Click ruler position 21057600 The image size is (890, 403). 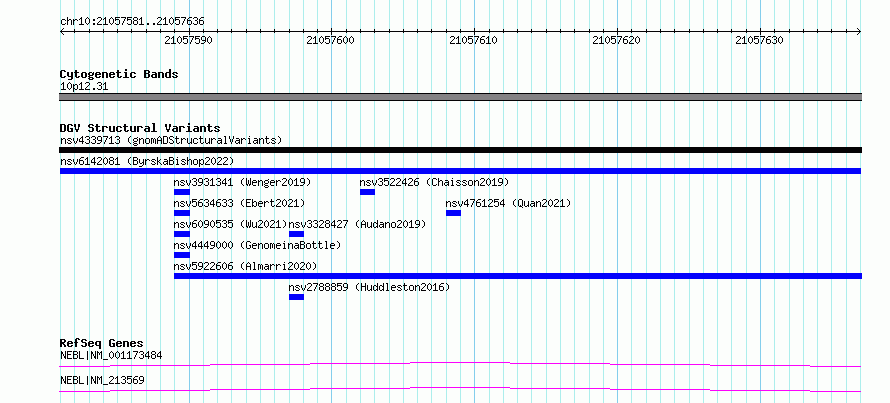(330, 40)
